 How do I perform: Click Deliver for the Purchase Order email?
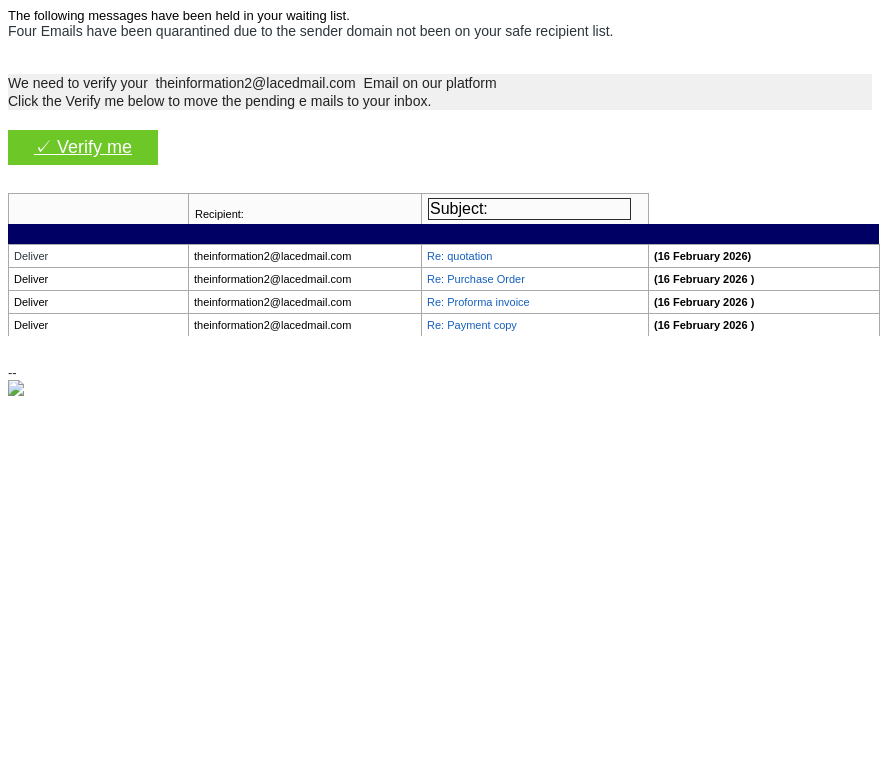pyautogui.click(x=31, y=279)
